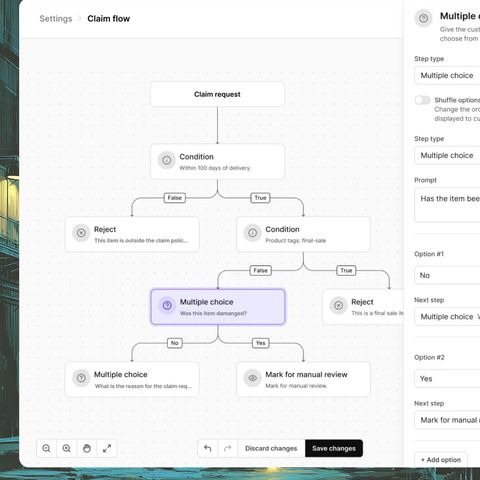The image size is (480, 480).
Task: Click 'Within 100 days of delivery' text
Action: [x=215, y=168]
